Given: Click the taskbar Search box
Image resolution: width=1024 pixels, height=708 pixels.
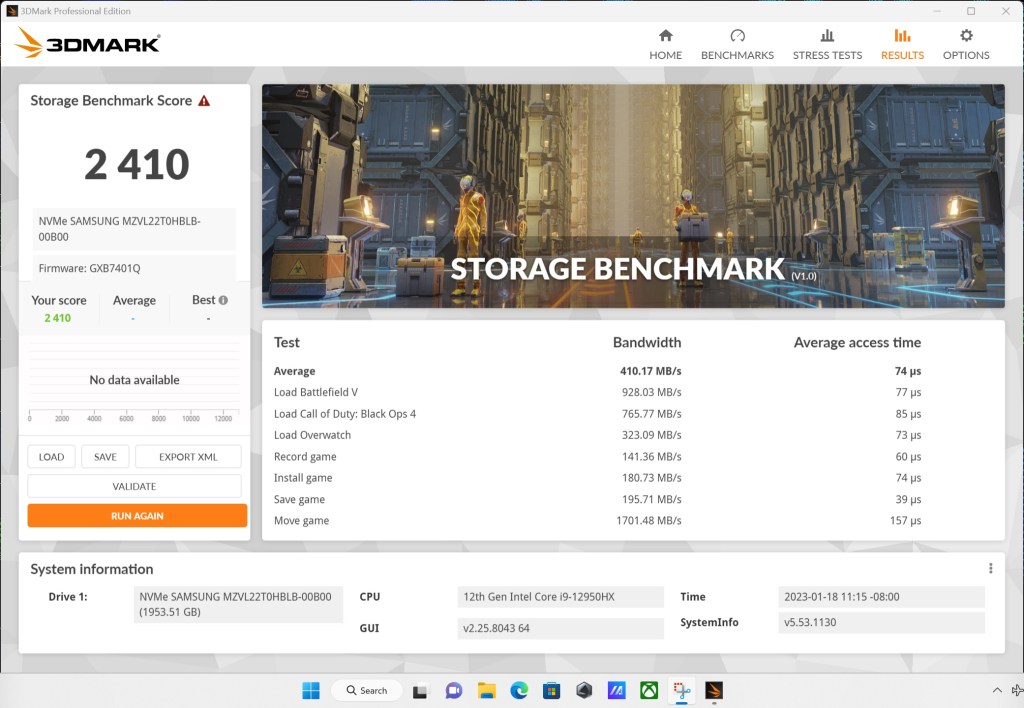Looking at the screenshot, I should pyautogui.click(x=365, y=690).
